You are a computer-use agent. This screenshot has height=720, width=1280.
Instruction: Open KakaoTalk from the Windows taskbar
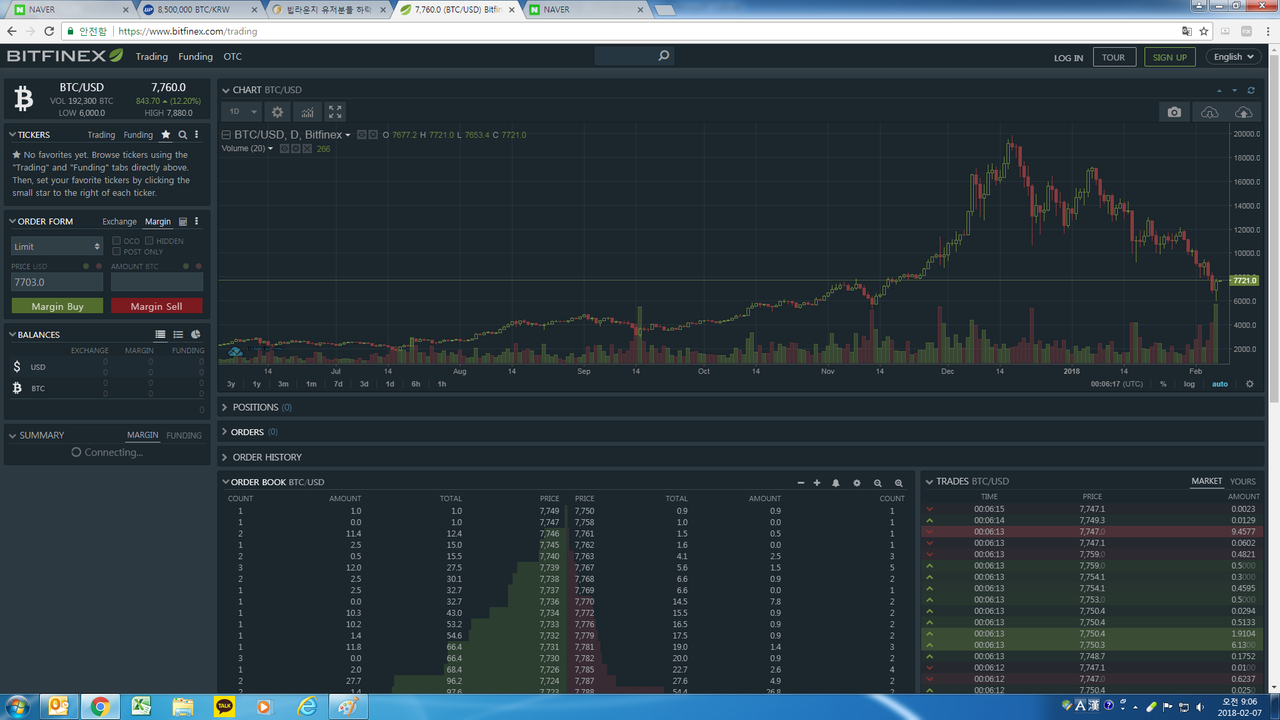tap(225, 706)
